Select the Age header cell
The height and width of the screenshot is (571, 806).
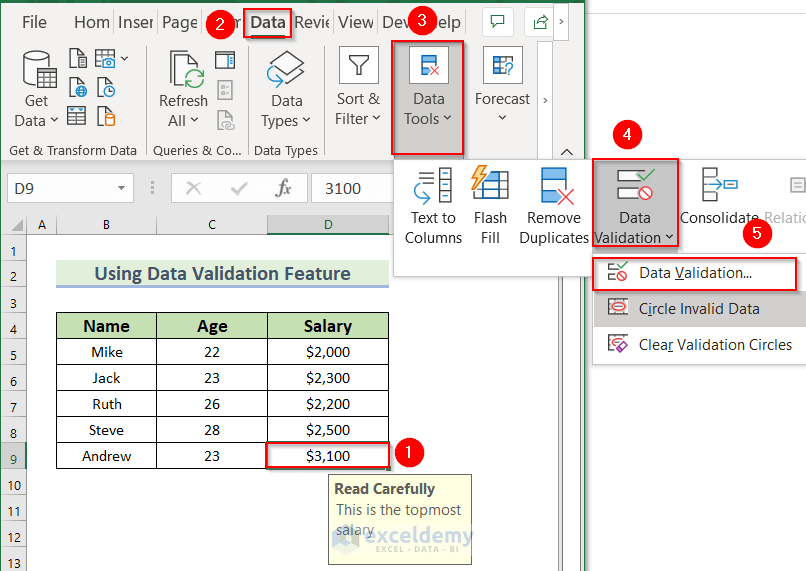pos(212,326)
